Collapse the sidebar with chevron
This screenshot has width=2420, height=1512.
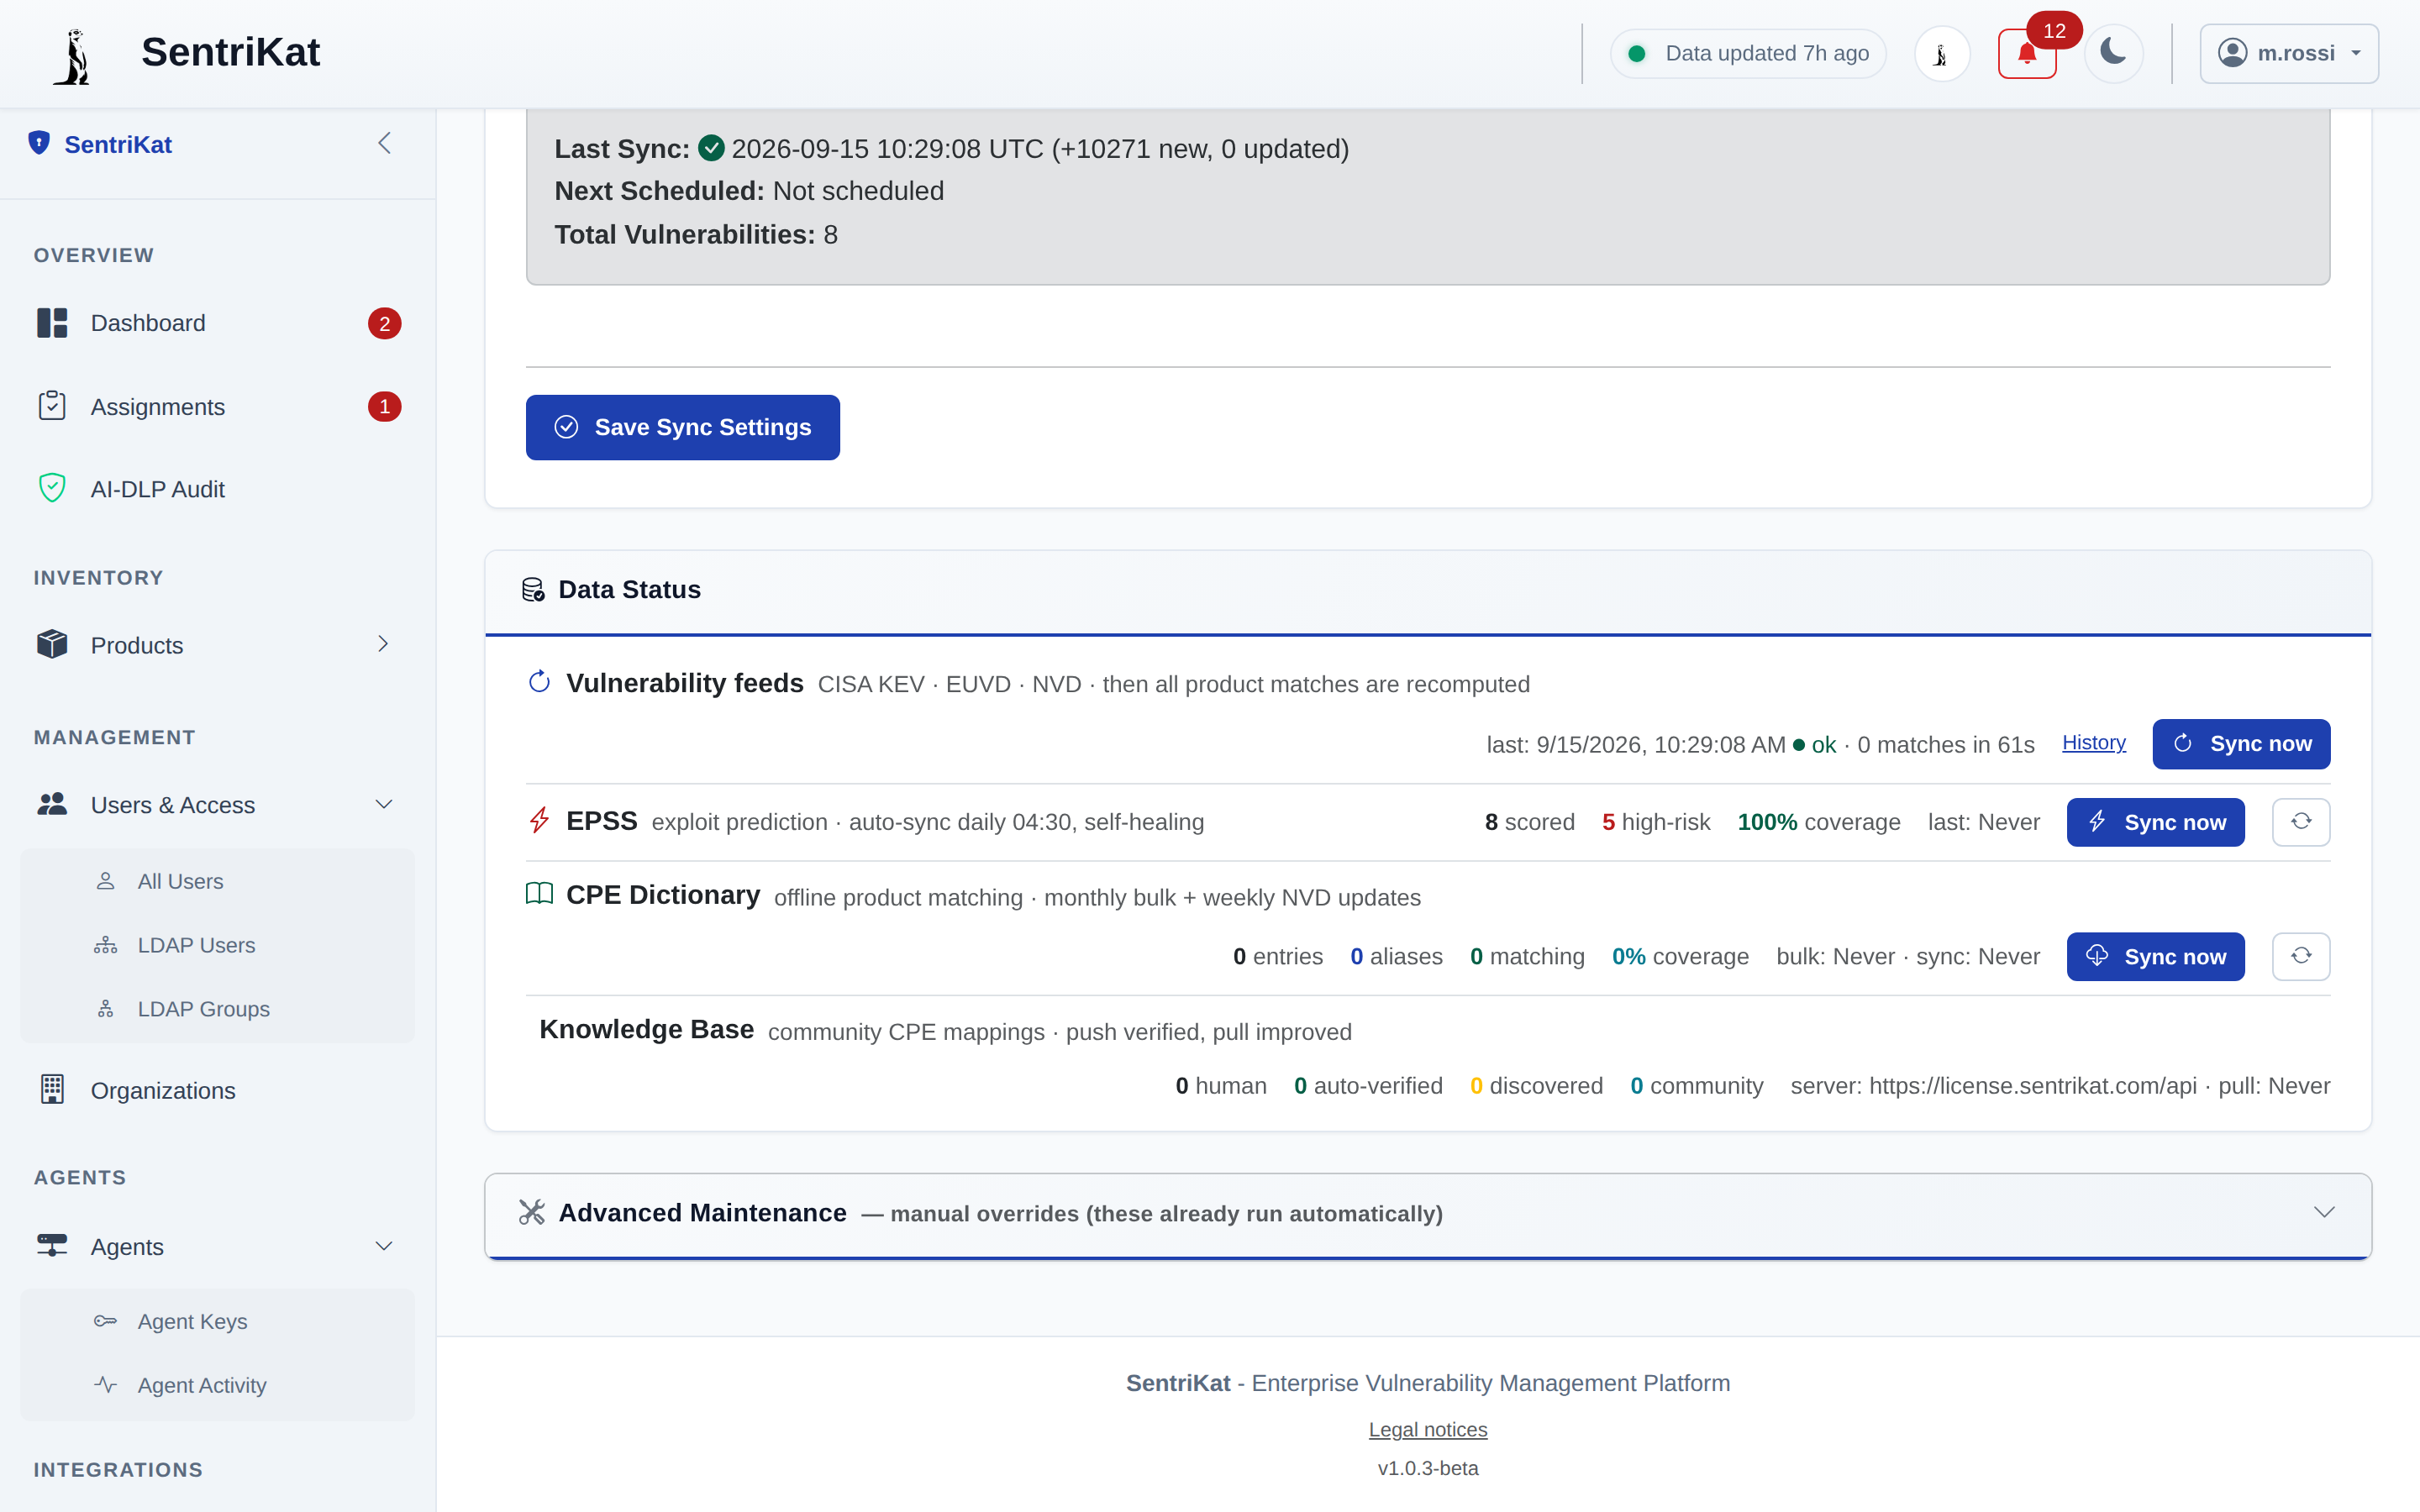click(384, 143)
